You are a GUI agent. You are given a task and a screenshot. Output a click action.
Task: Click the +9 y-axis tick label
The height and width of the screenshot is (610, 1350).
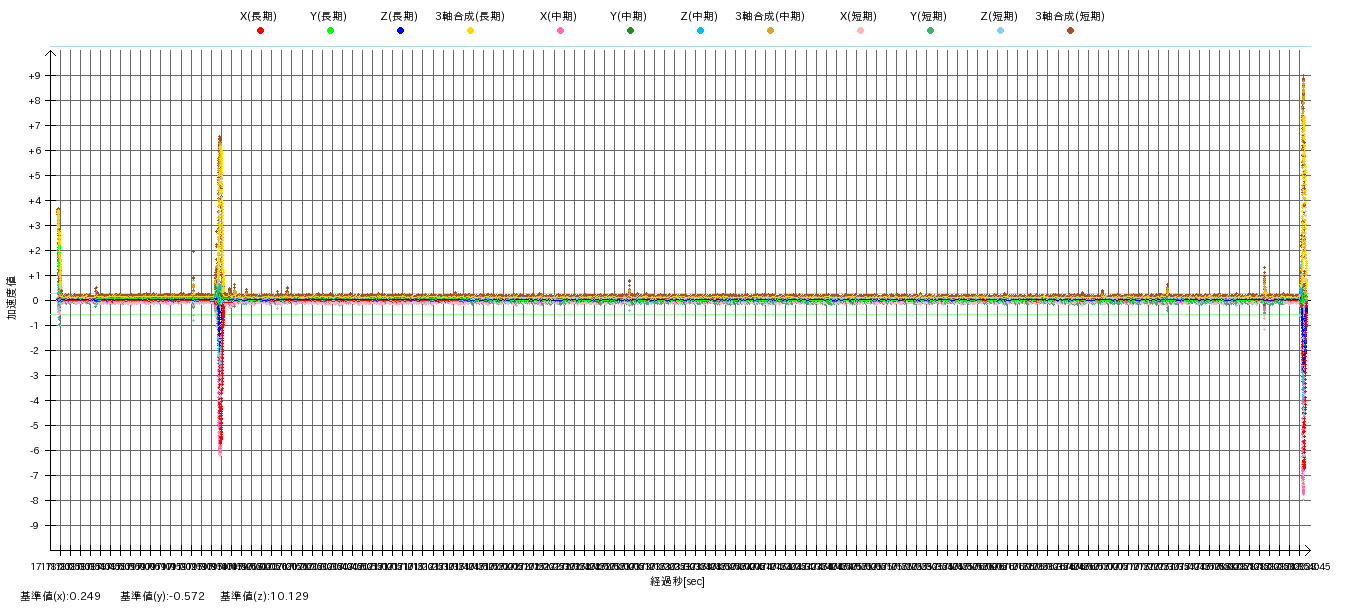coord(34,76)
